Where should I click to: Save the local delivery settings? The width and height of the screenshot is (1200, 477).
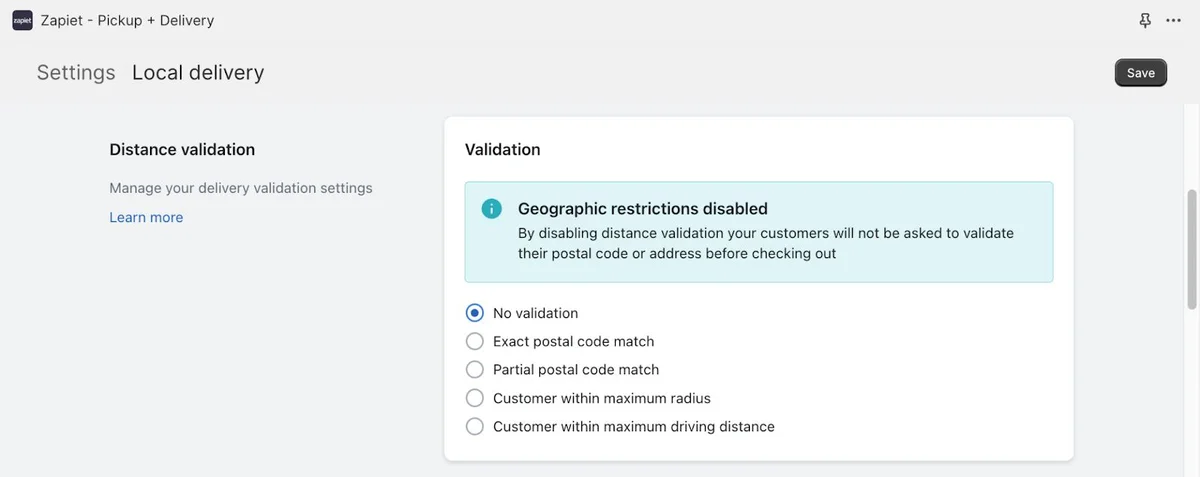tap(1141, 73)
